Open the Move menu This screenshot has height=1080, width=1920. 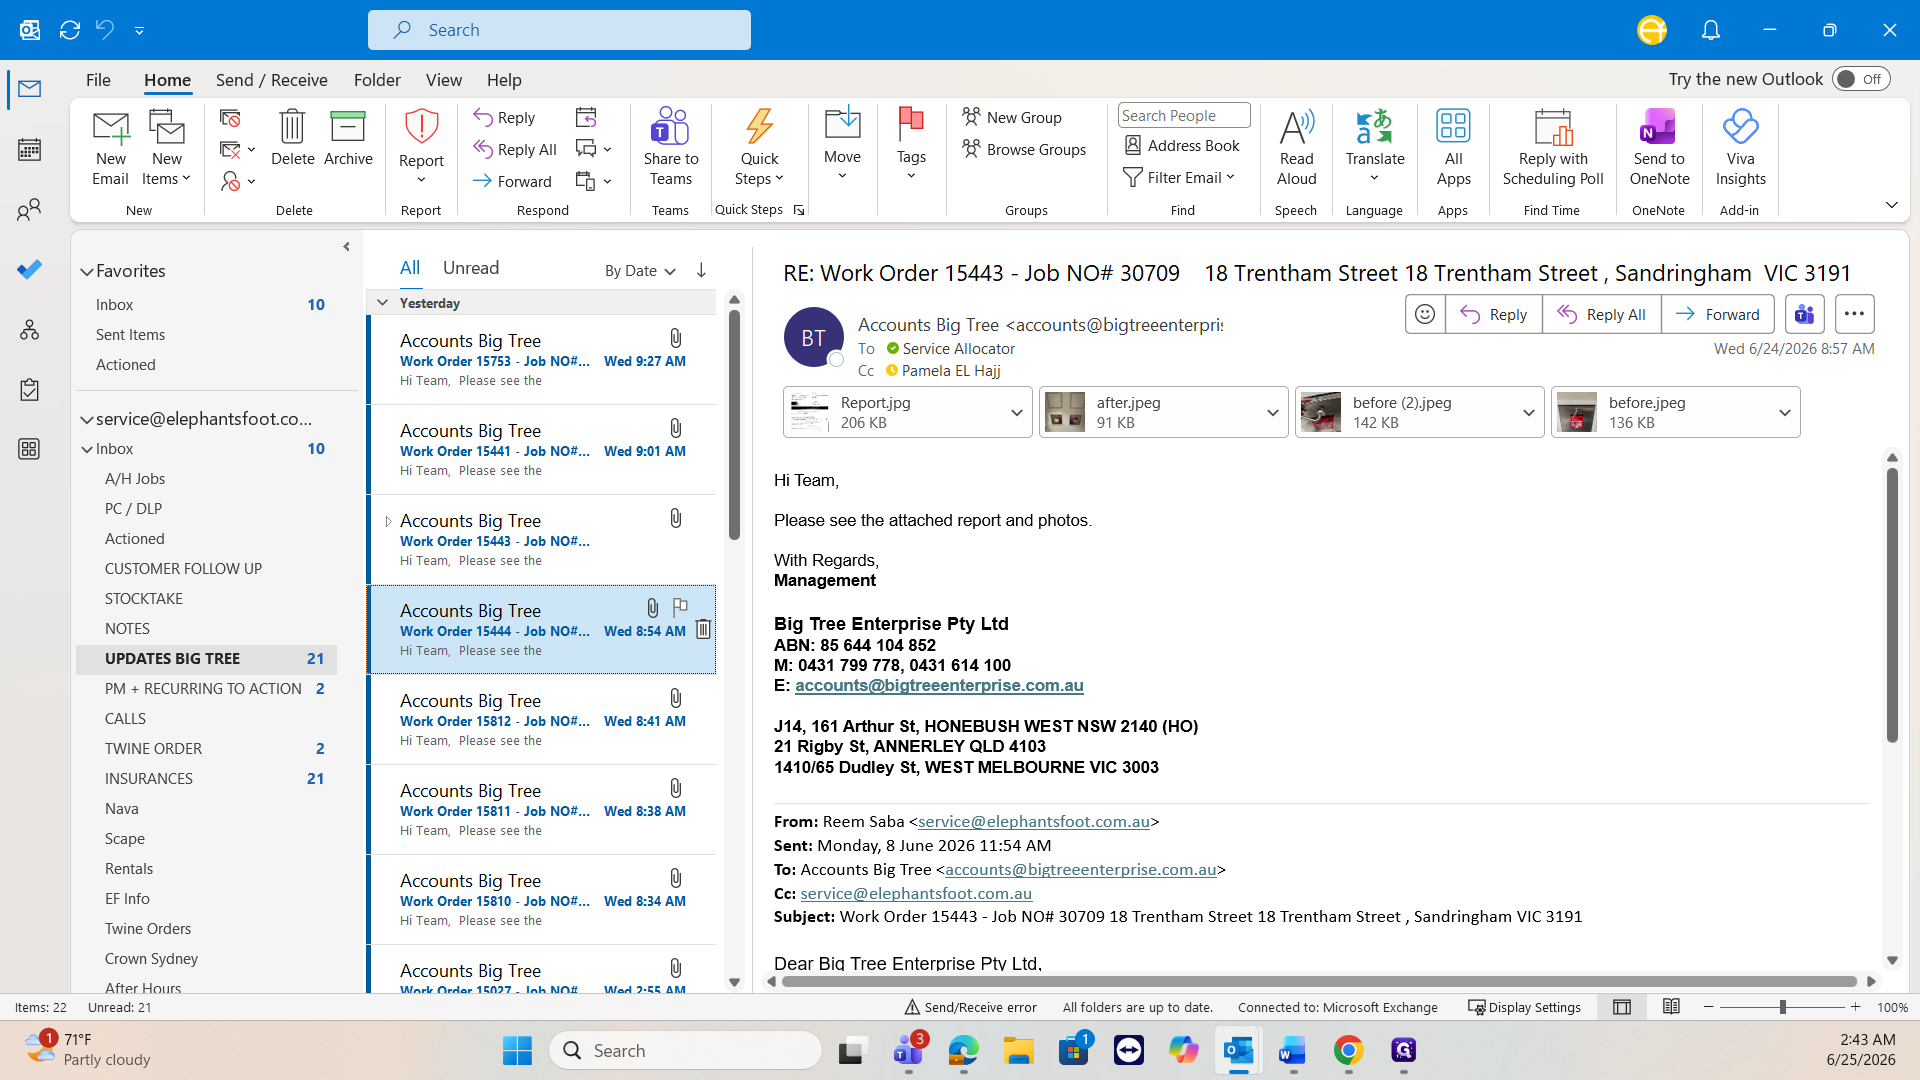(x=842, y=145)
